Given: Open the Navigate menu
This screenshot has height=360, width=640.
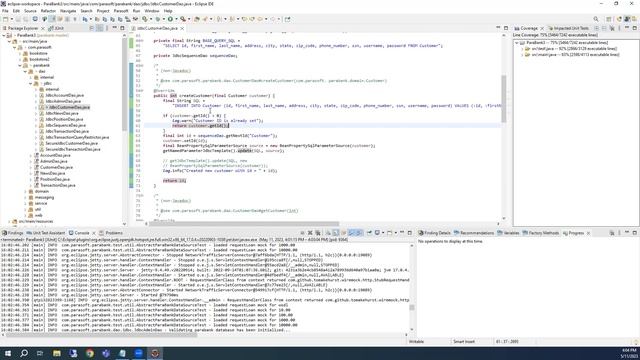Looking at the screenshot, I should click(68, 11).
